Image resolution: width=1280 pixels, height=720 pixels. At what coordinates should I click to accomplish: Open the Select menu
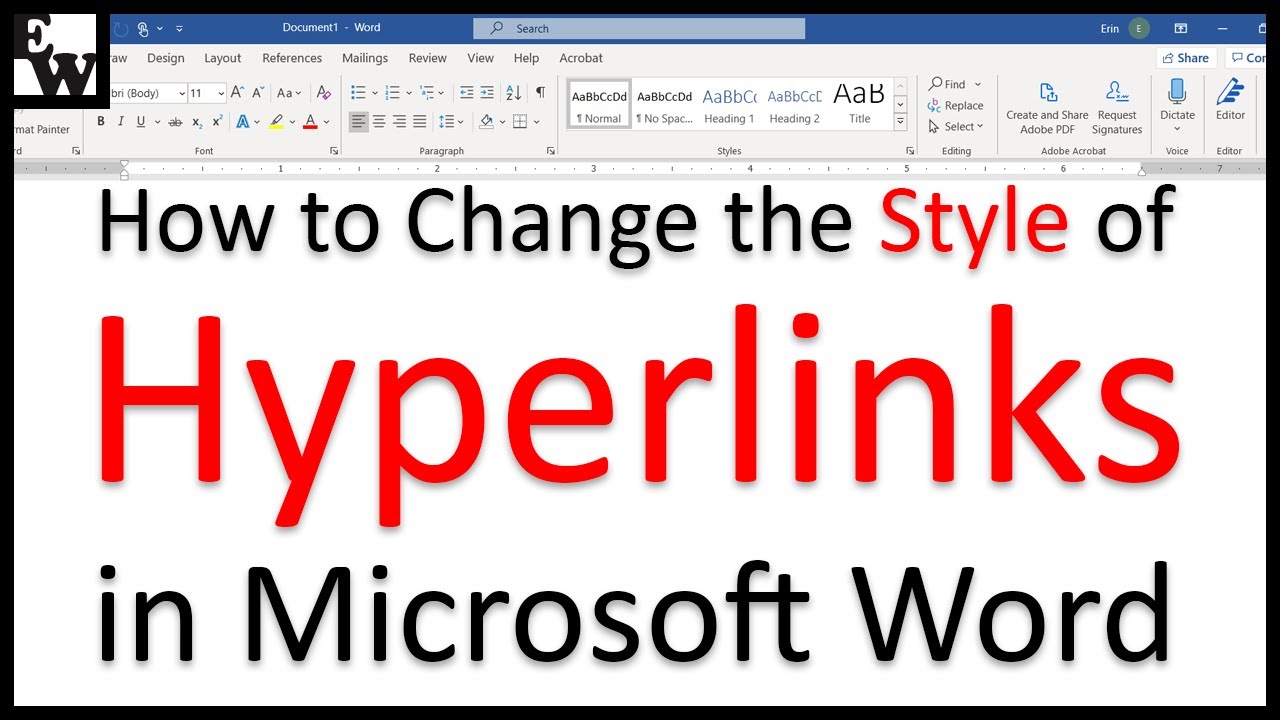coord(956,126)
